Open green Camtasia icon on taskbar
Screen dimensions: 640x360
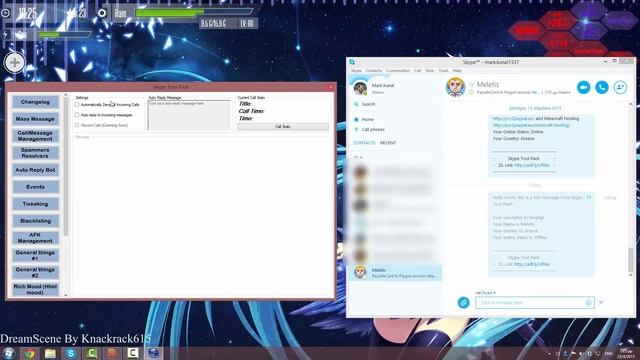91,353
